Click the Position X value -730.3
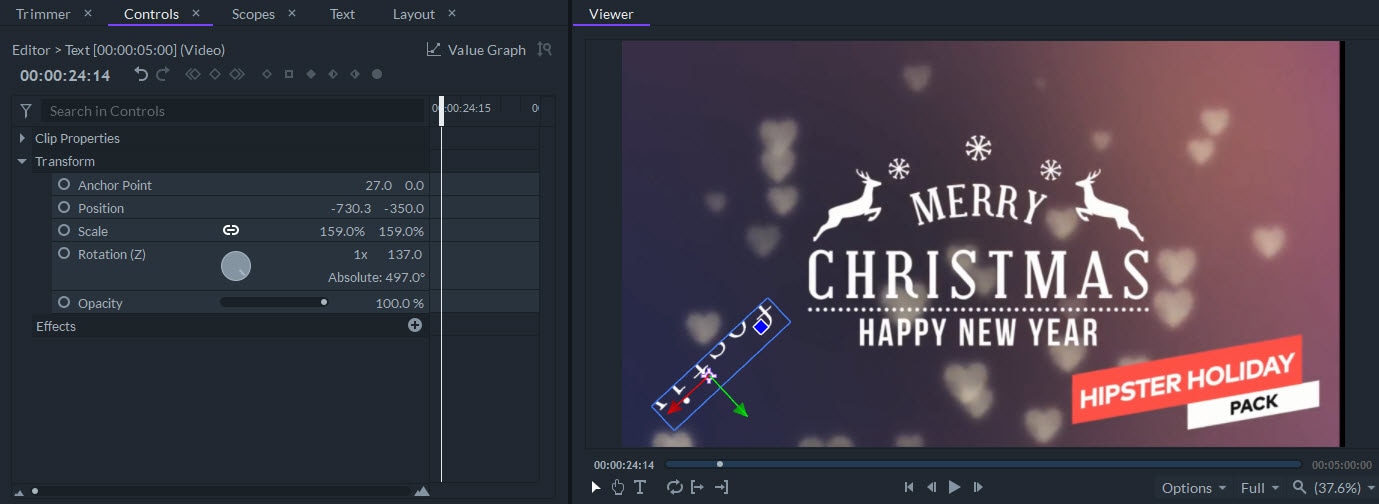This screenshot has height=504, width=1379. (351, 208)
